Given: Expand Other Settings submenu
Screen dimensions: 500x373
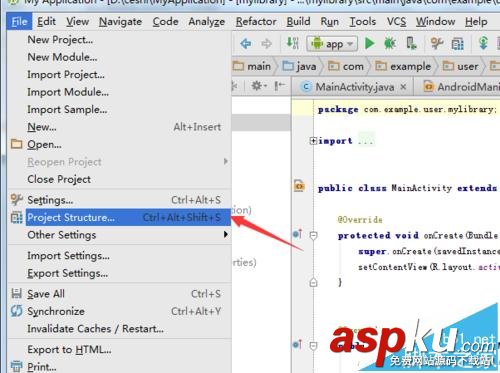Looking at the screenshot, I should [x=120, y=235].
